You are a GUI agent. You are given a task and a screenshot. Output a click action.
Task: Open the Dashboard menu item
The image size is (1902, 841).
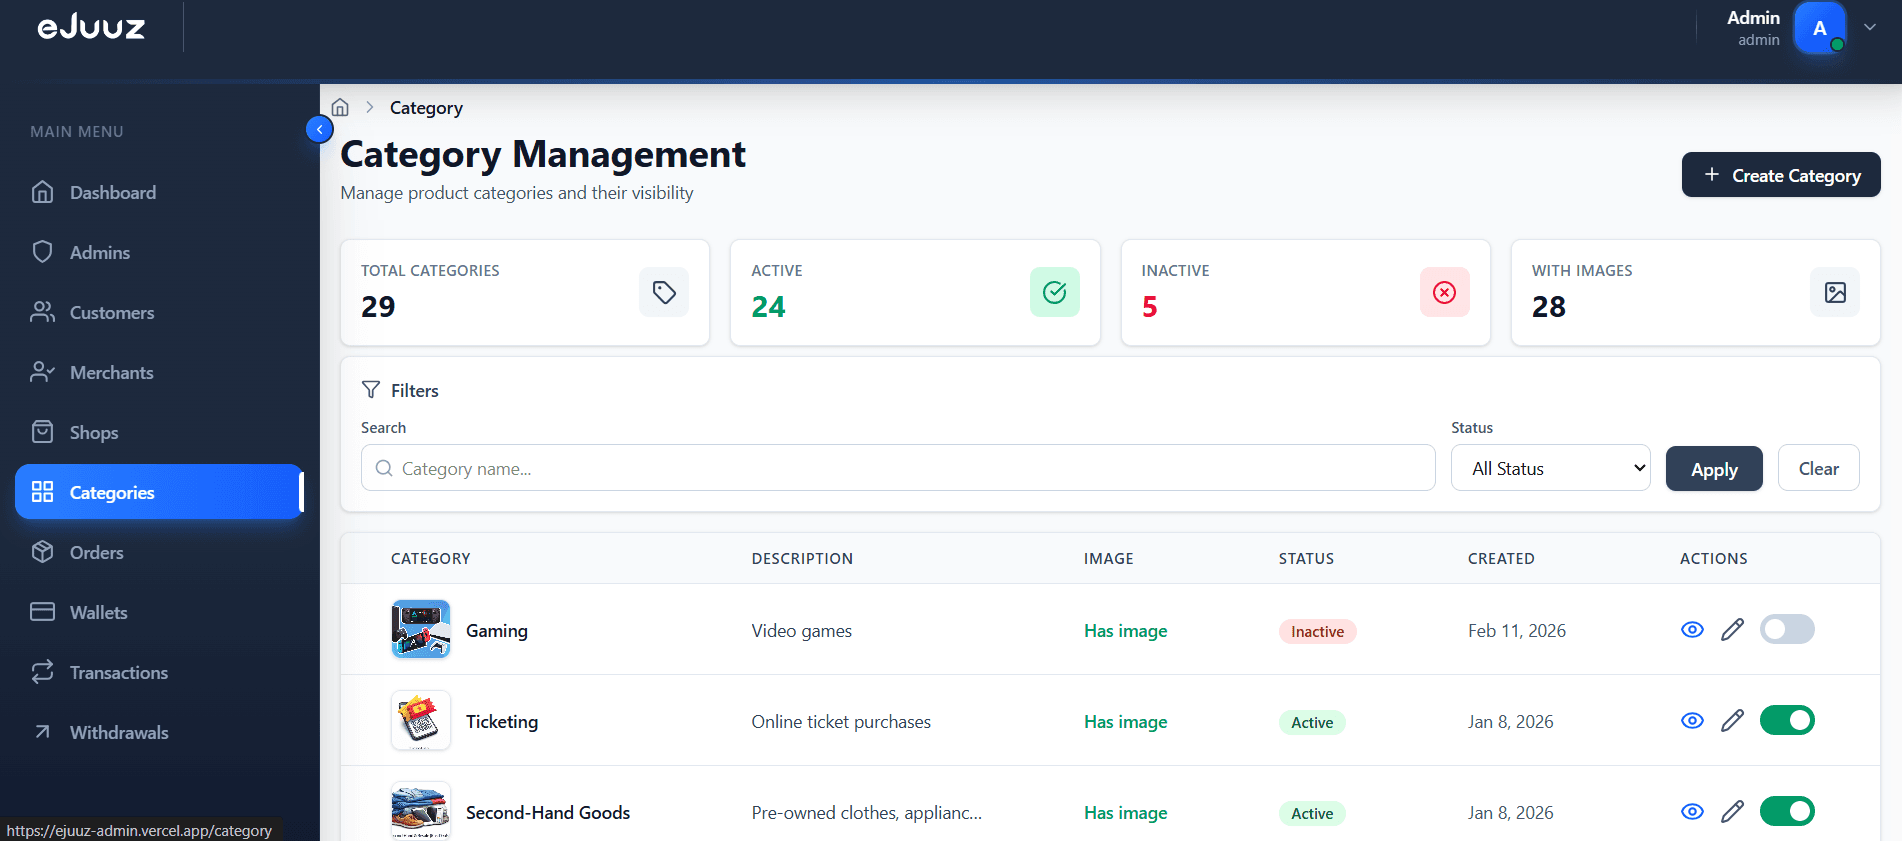coord(159,192)
